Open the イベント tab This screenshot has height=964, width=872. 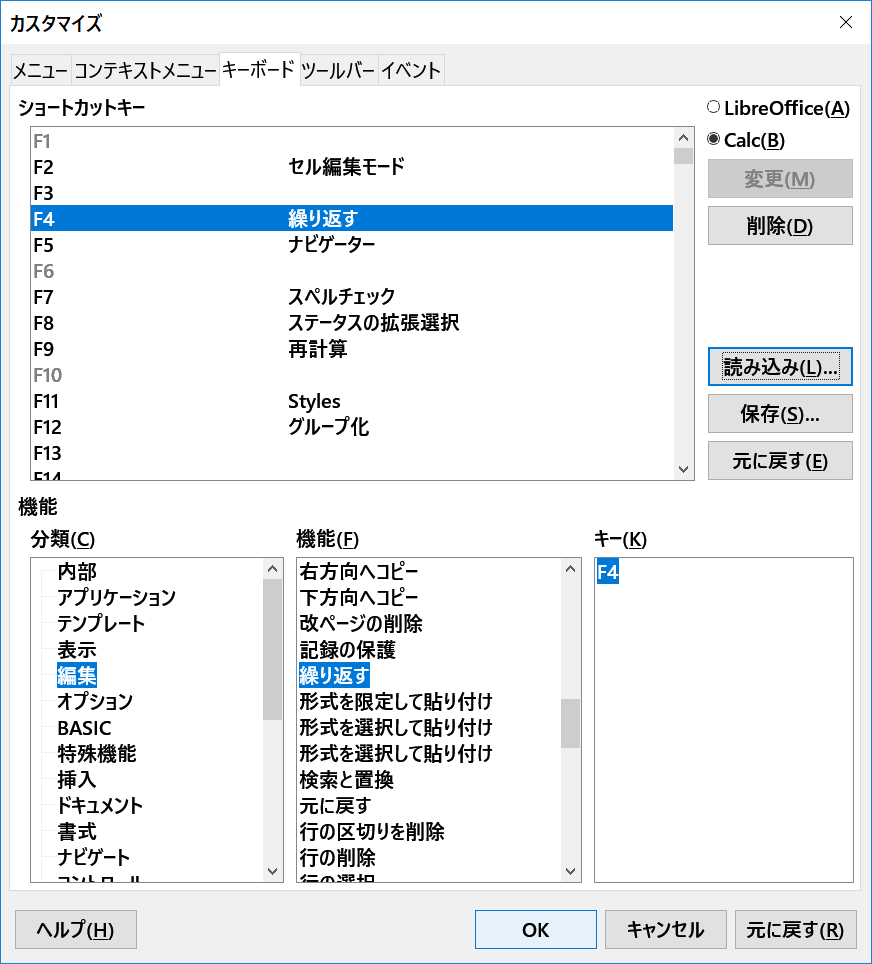(x=410, y=71)
